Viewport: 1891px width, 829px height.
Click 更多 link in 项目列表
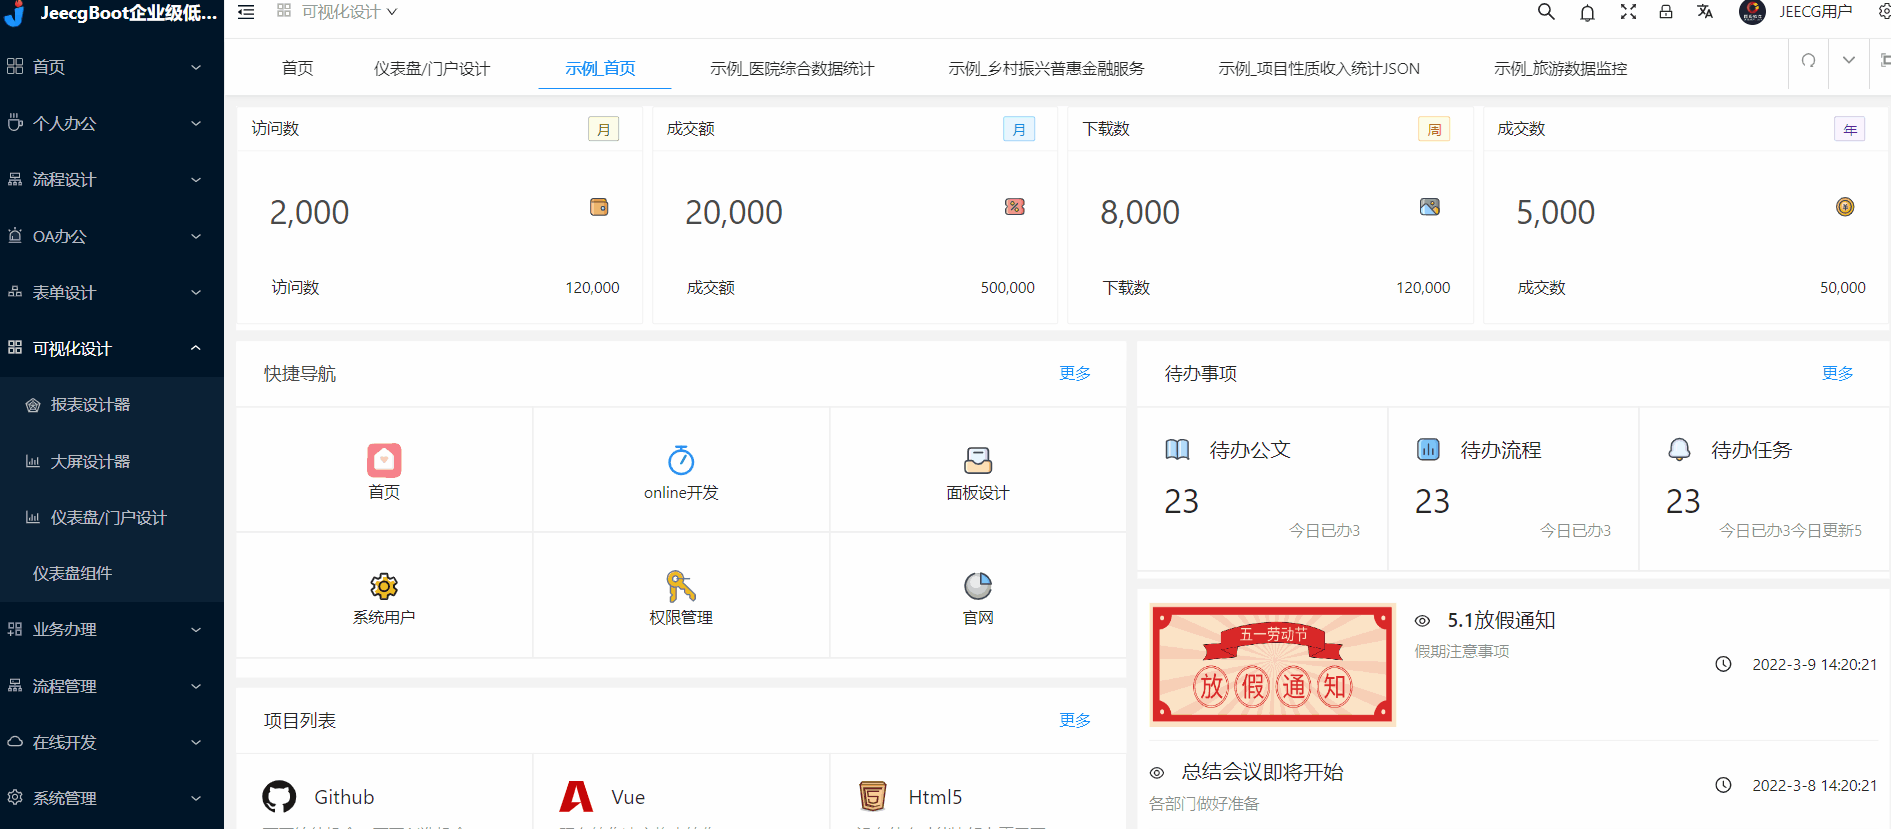click(1075, 720)
